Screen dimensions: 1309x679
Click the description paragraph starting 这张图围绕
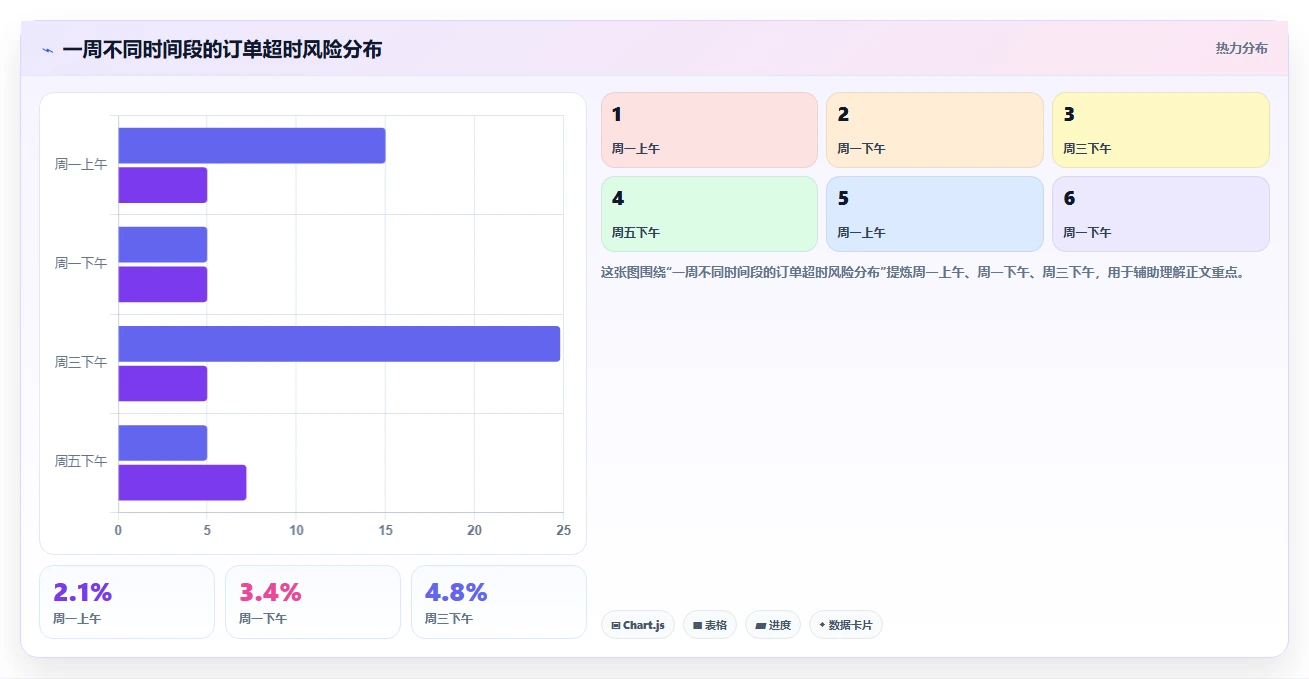922,272
